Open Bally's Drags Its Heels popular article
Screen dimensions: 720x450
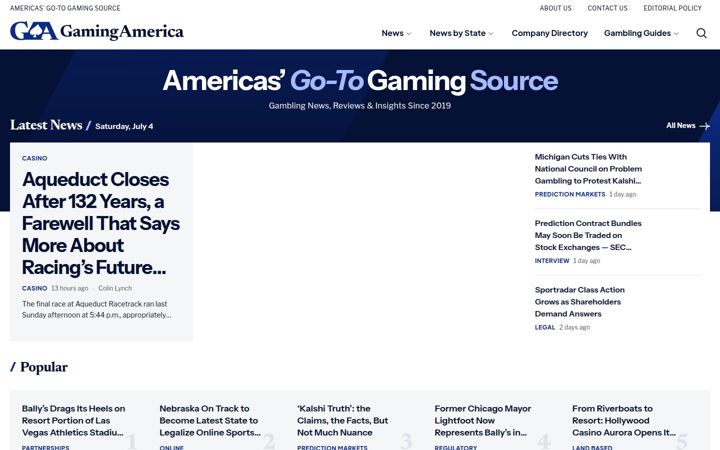(73, 420)
